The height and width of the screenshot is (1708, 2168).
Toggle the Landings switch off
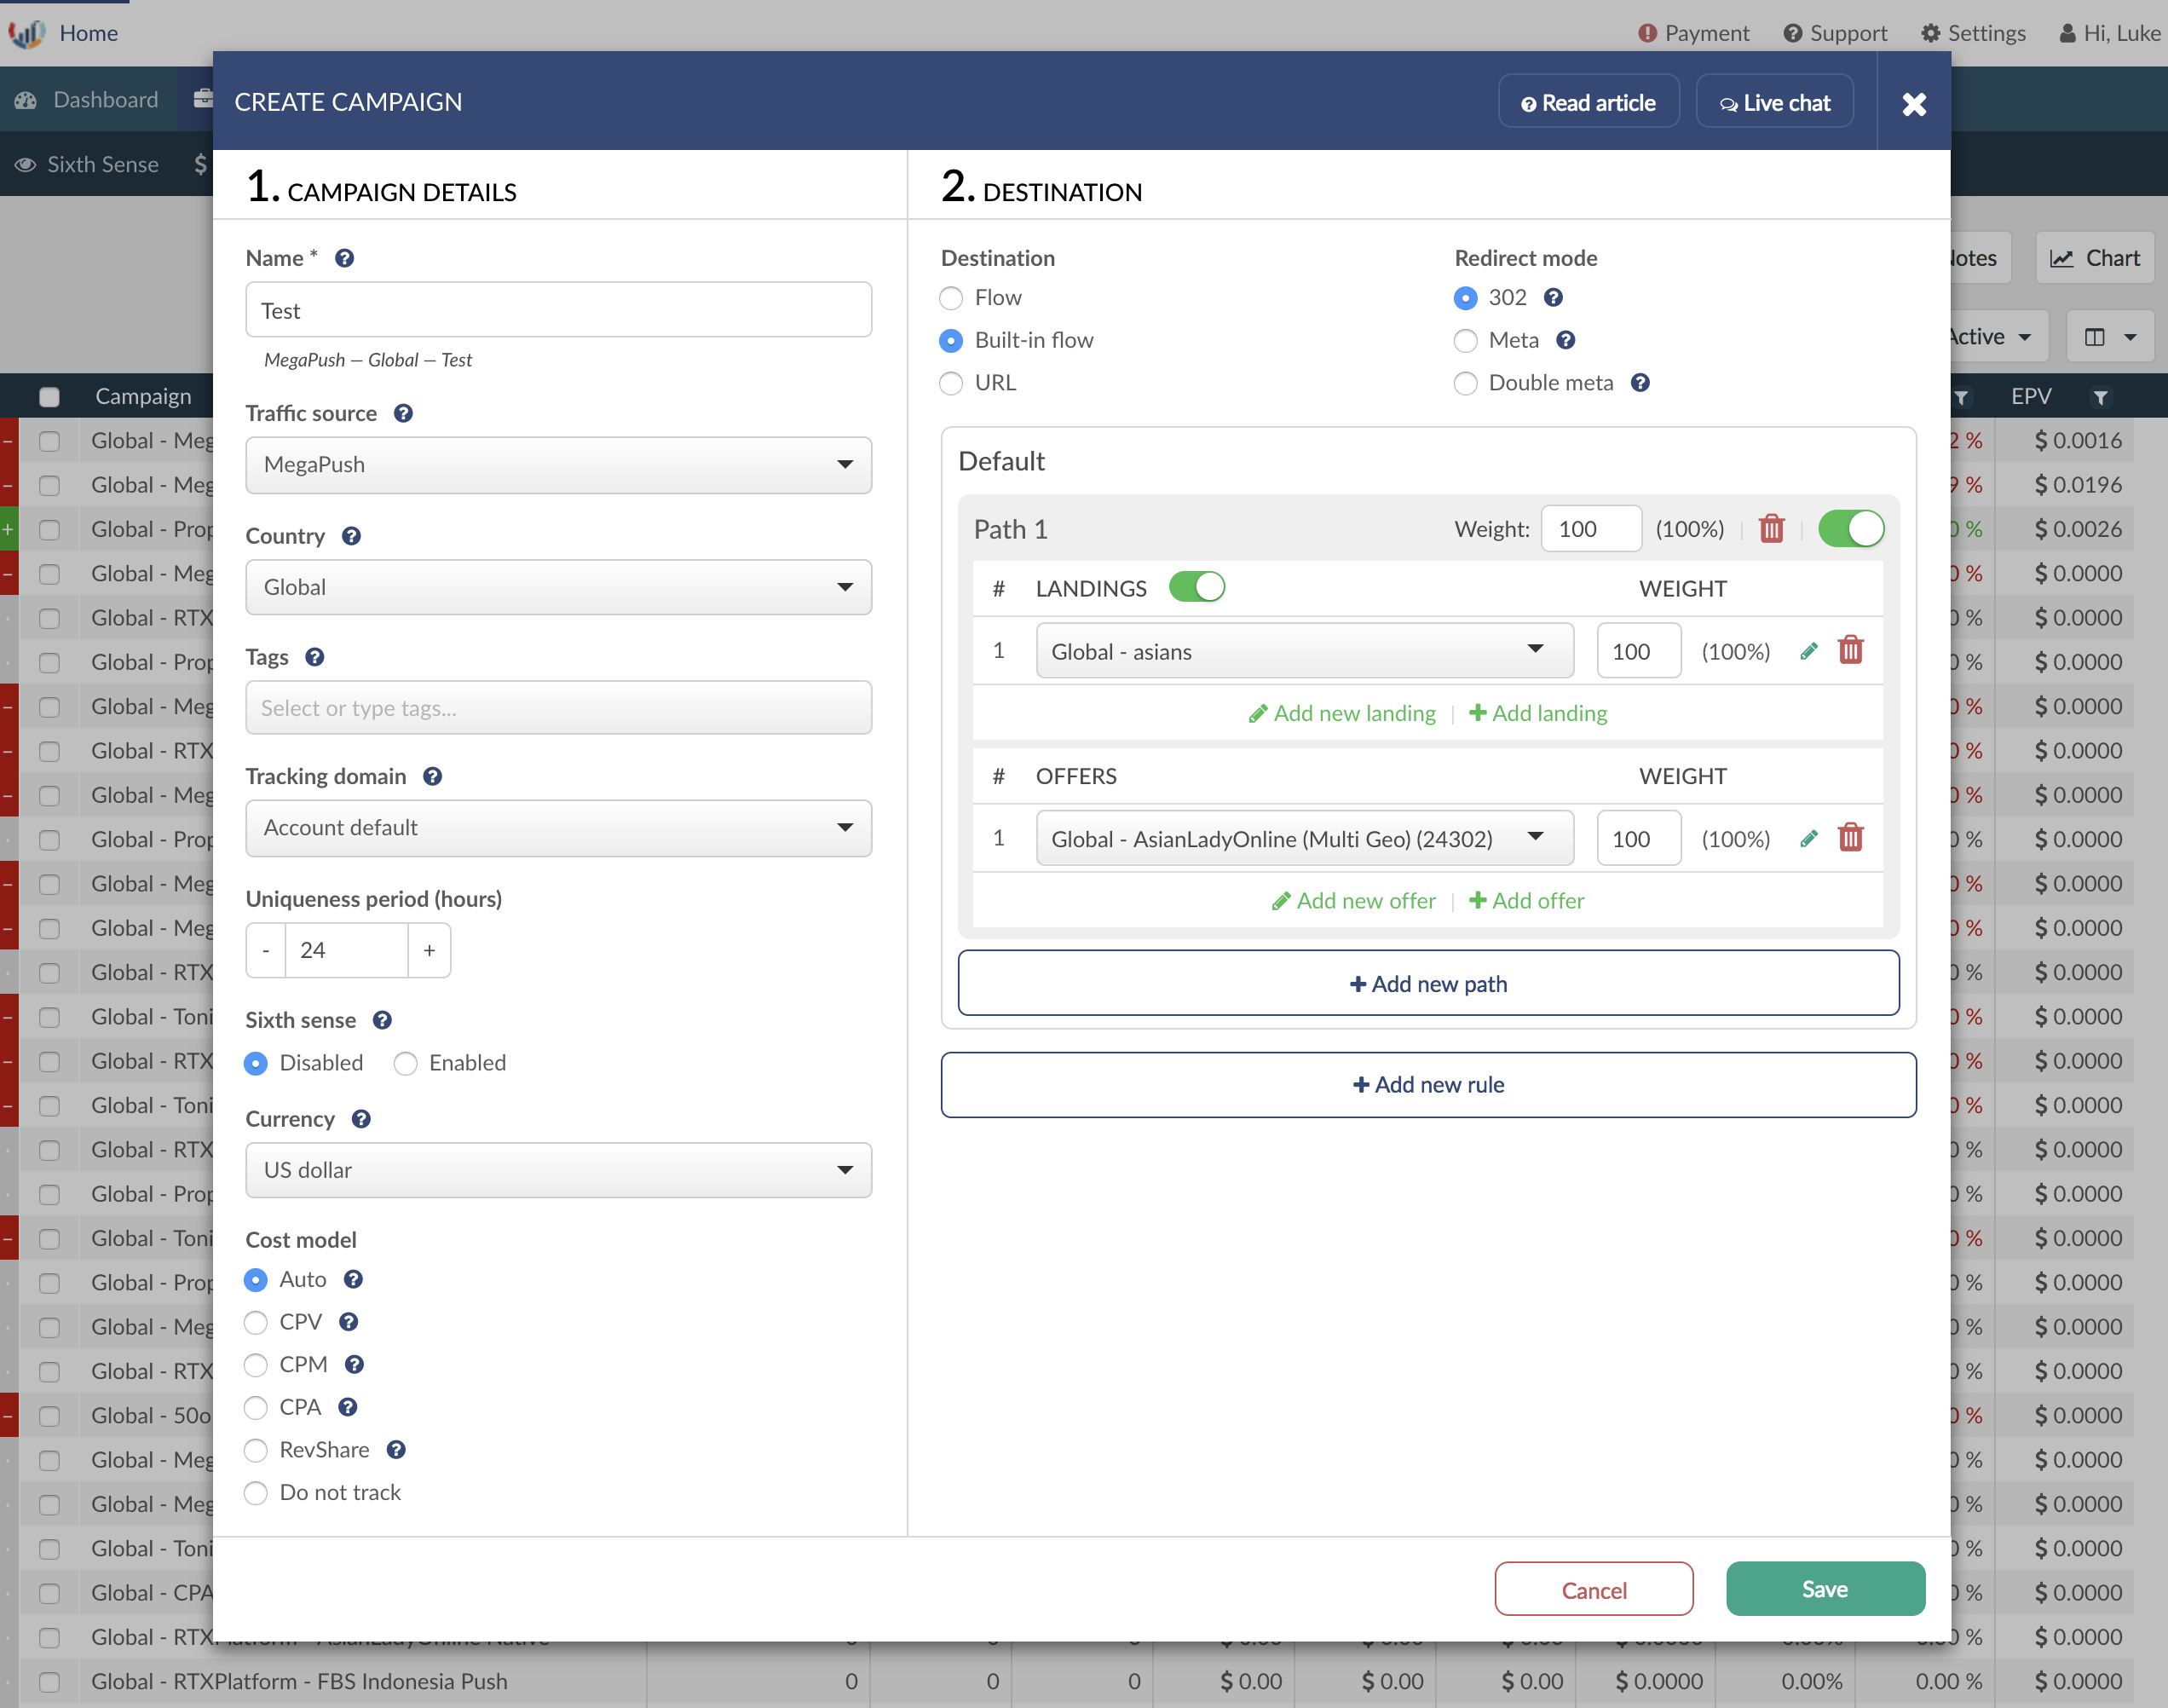coord(1196,587)
